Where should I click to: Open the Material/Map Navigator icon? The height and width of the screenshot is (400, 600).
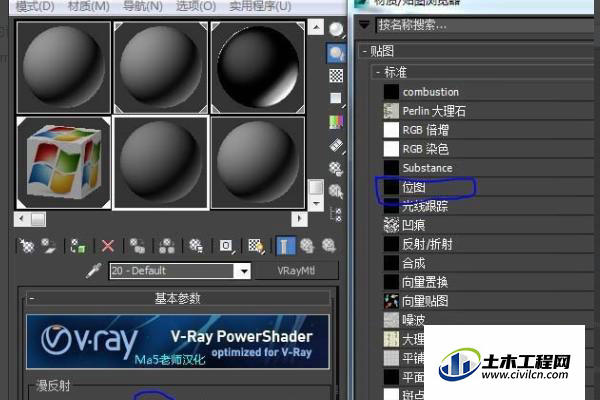tap(336, 215)
